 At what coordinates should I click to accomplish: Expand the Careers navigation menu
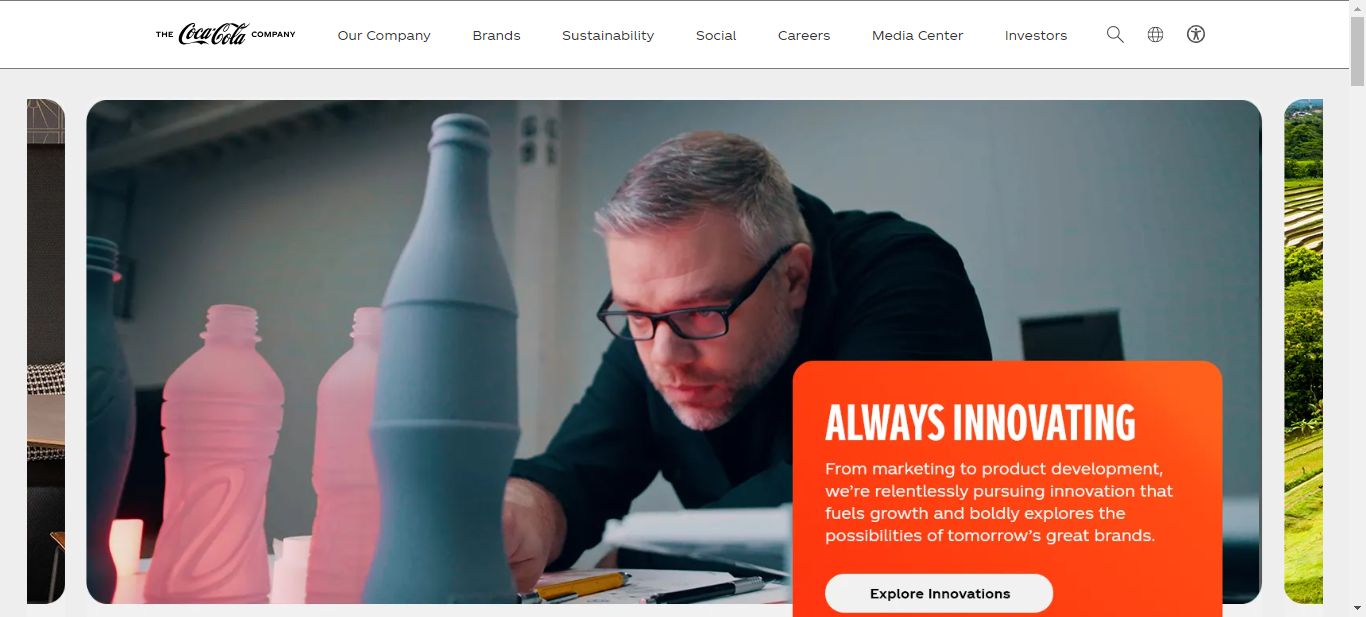804,35
